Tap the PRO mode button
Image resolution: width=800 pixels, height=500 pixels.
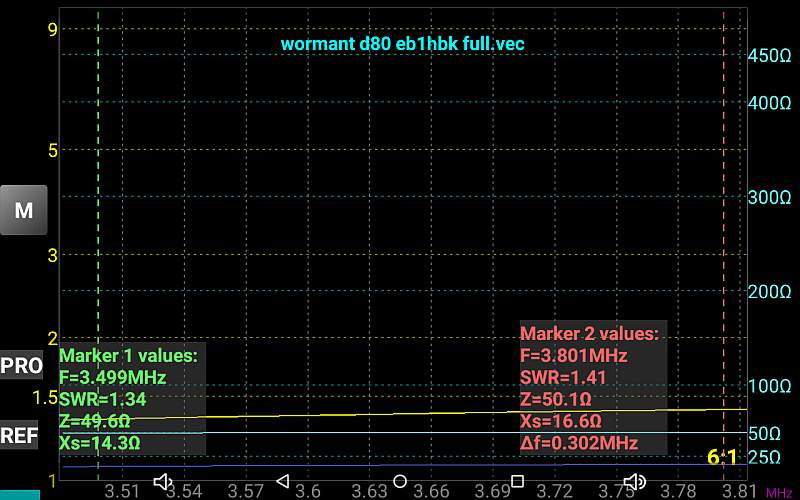[22, 365]
